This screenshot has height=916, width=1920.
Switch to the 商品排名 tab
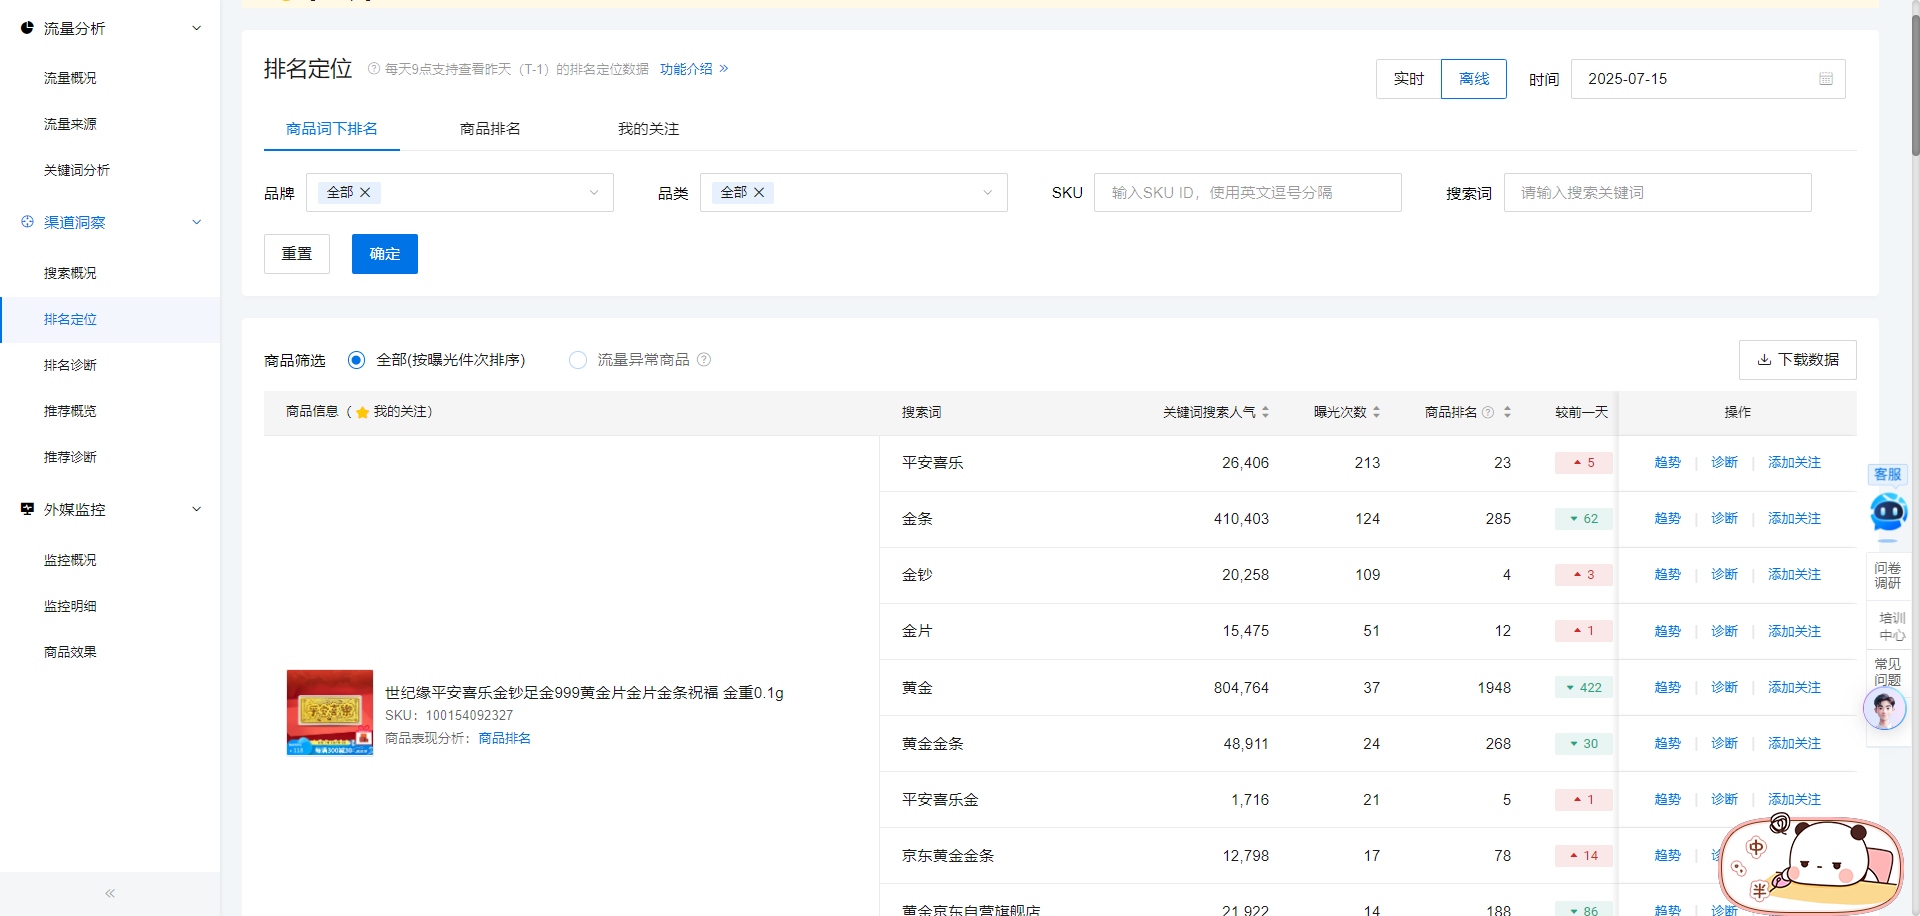pos(490,129)
